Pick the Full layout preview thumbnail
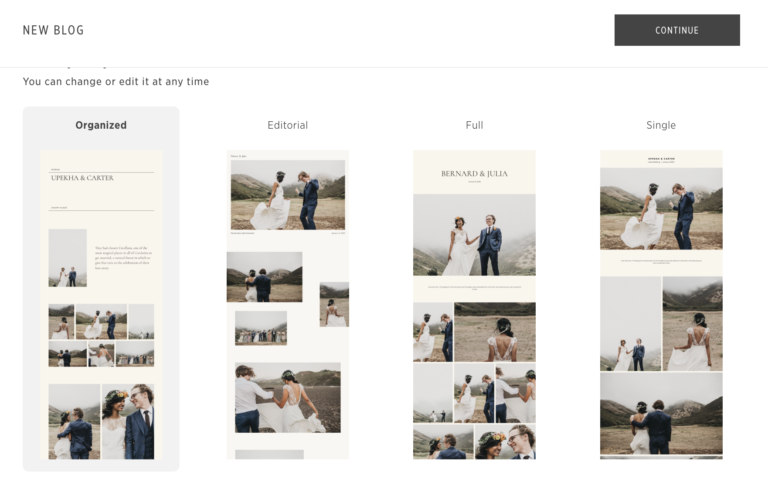Viewport: 768px width, 493px height. (x=474, y=305)
